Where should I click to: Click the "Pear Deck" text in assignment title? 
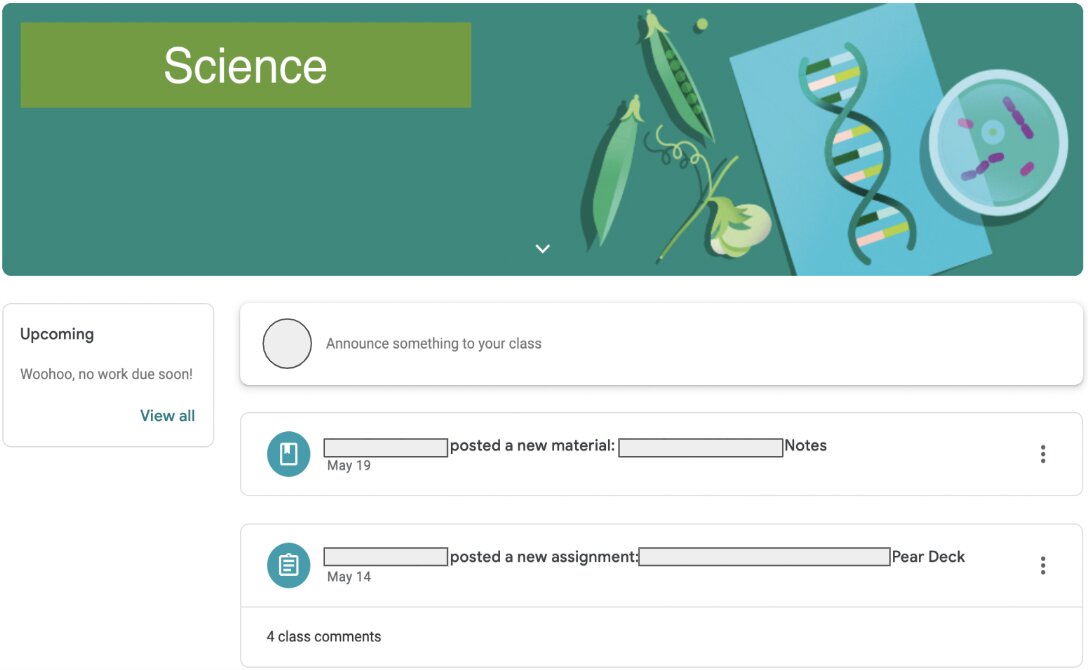(928, 557)
